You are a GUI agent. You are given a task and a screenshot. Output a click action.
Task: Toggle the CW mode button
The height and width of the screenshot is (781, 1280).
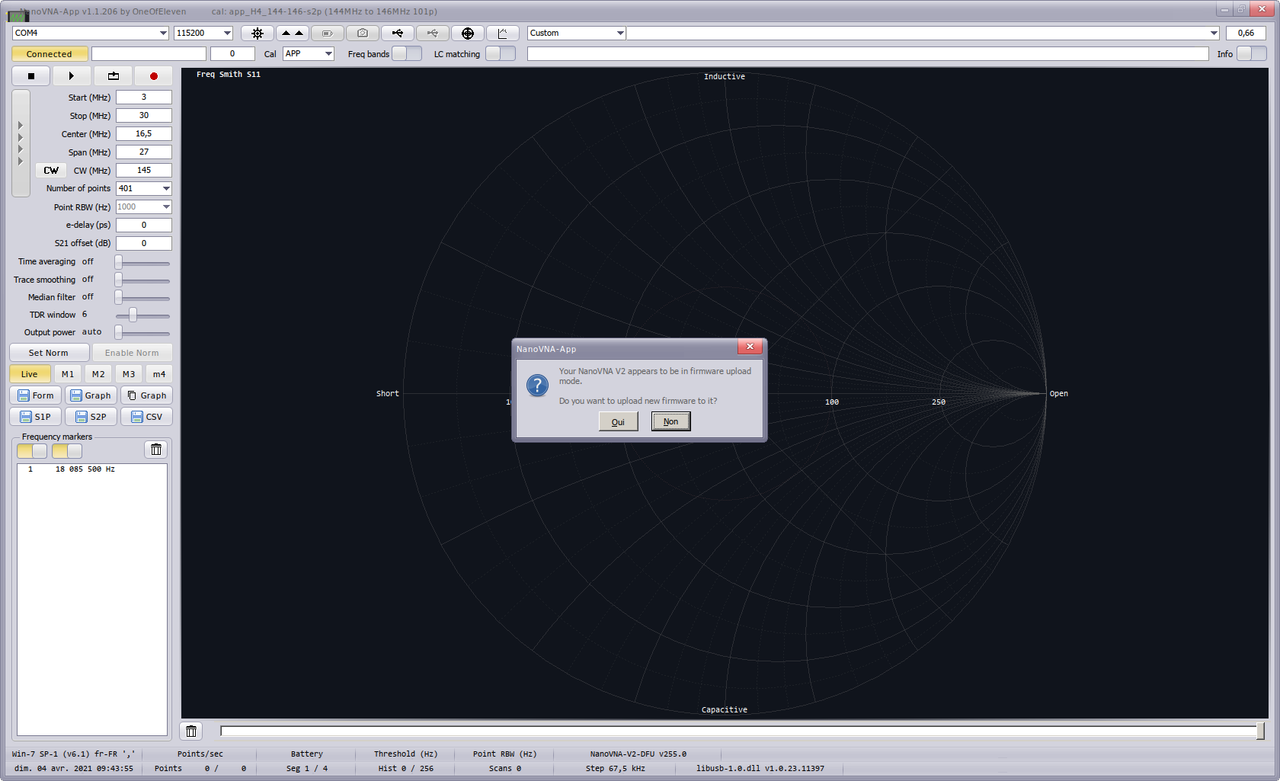[51, 170]
